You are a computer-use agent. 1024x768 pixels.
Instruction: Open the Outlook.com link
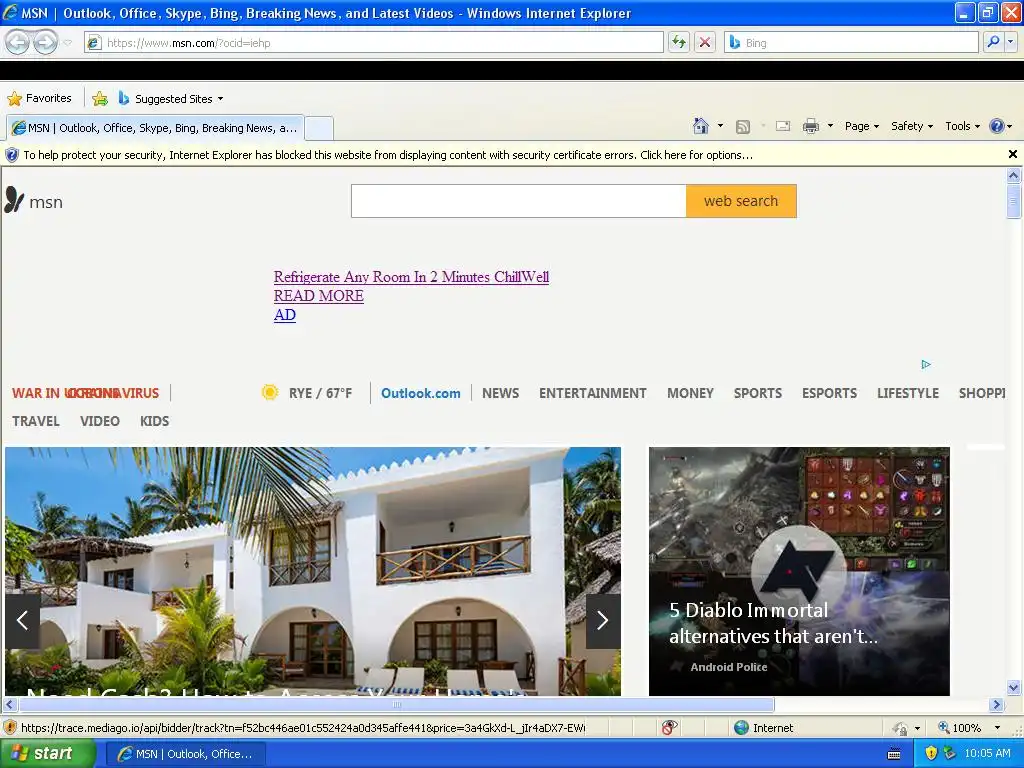tap(421, 393)
